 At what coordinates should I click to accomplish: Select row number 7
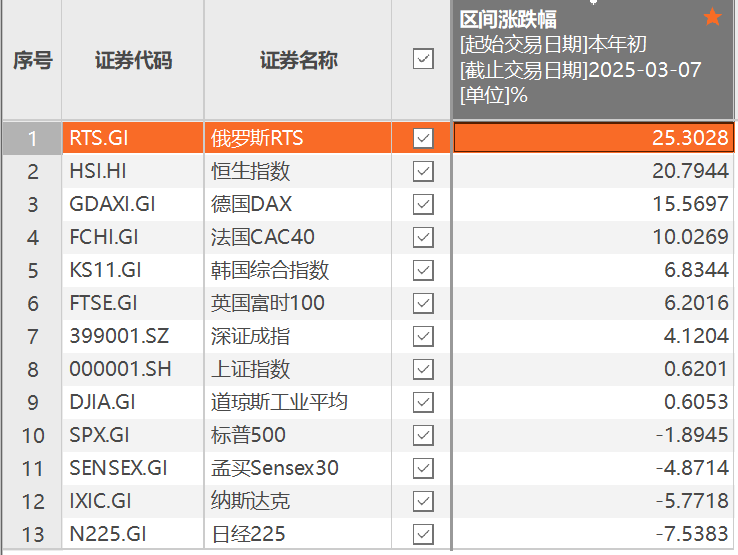(x=32, y=336)
